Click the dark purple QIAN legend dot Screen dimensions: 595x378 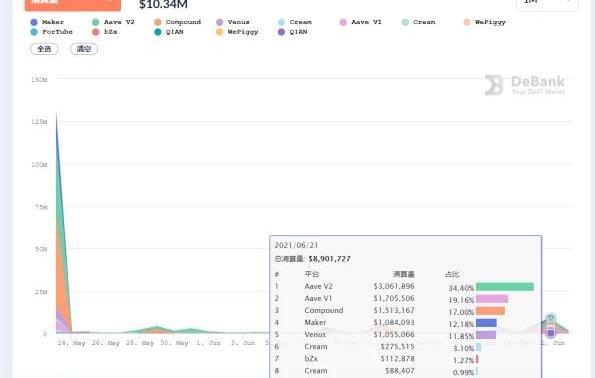pyautogui.click(x=282, y=32)
